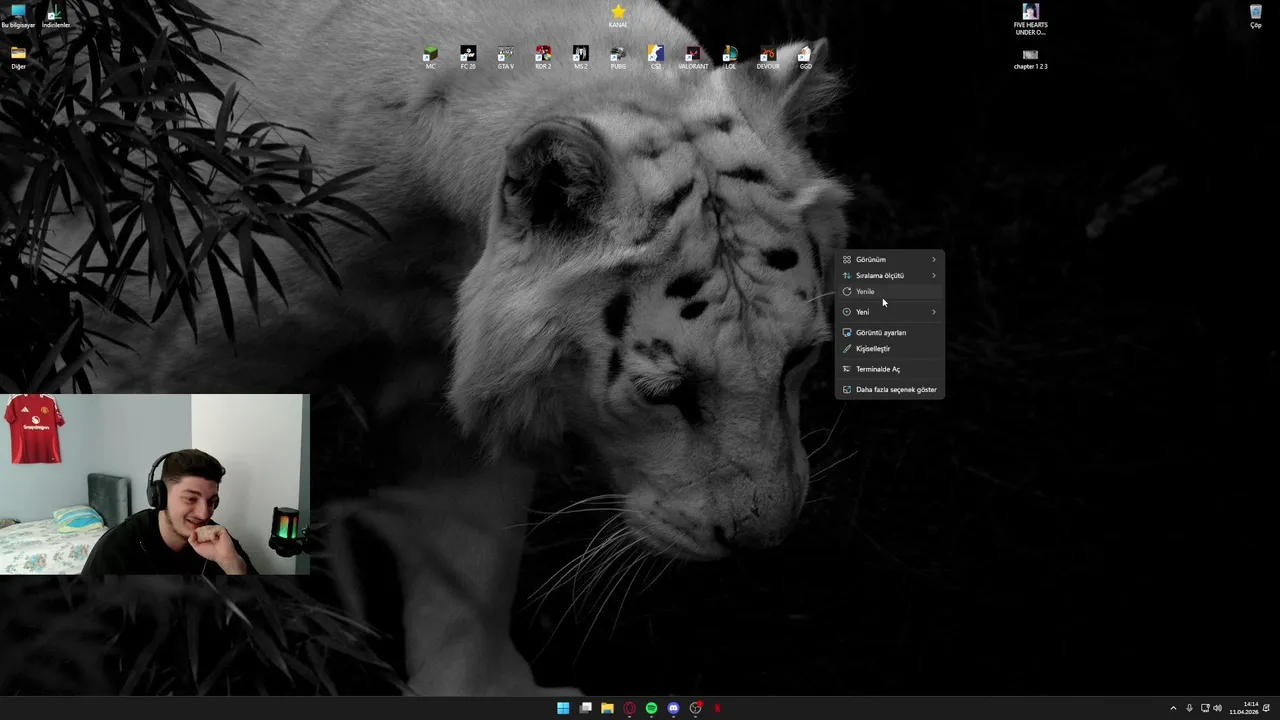Select the MS 2 desktop shortcut
1280x720 pixels.
580,57
